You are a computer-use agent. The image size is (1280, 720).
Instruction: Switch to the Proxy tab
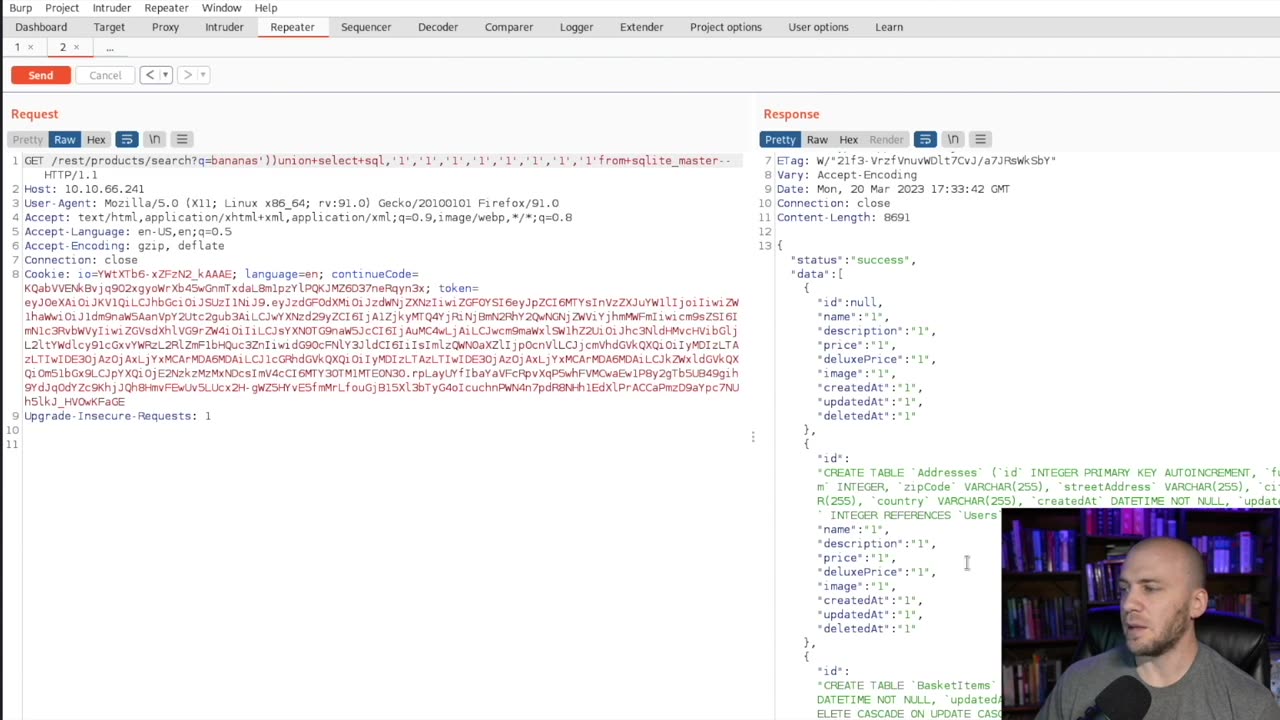[165, 27]
